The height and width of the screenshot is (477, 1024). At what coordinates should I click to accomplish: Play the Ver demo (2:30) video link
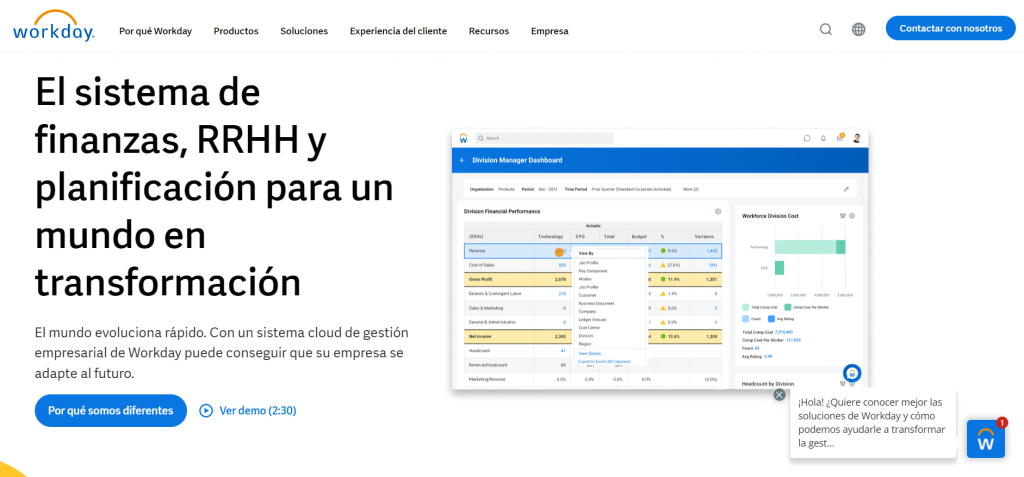click(x=248, y=410)
